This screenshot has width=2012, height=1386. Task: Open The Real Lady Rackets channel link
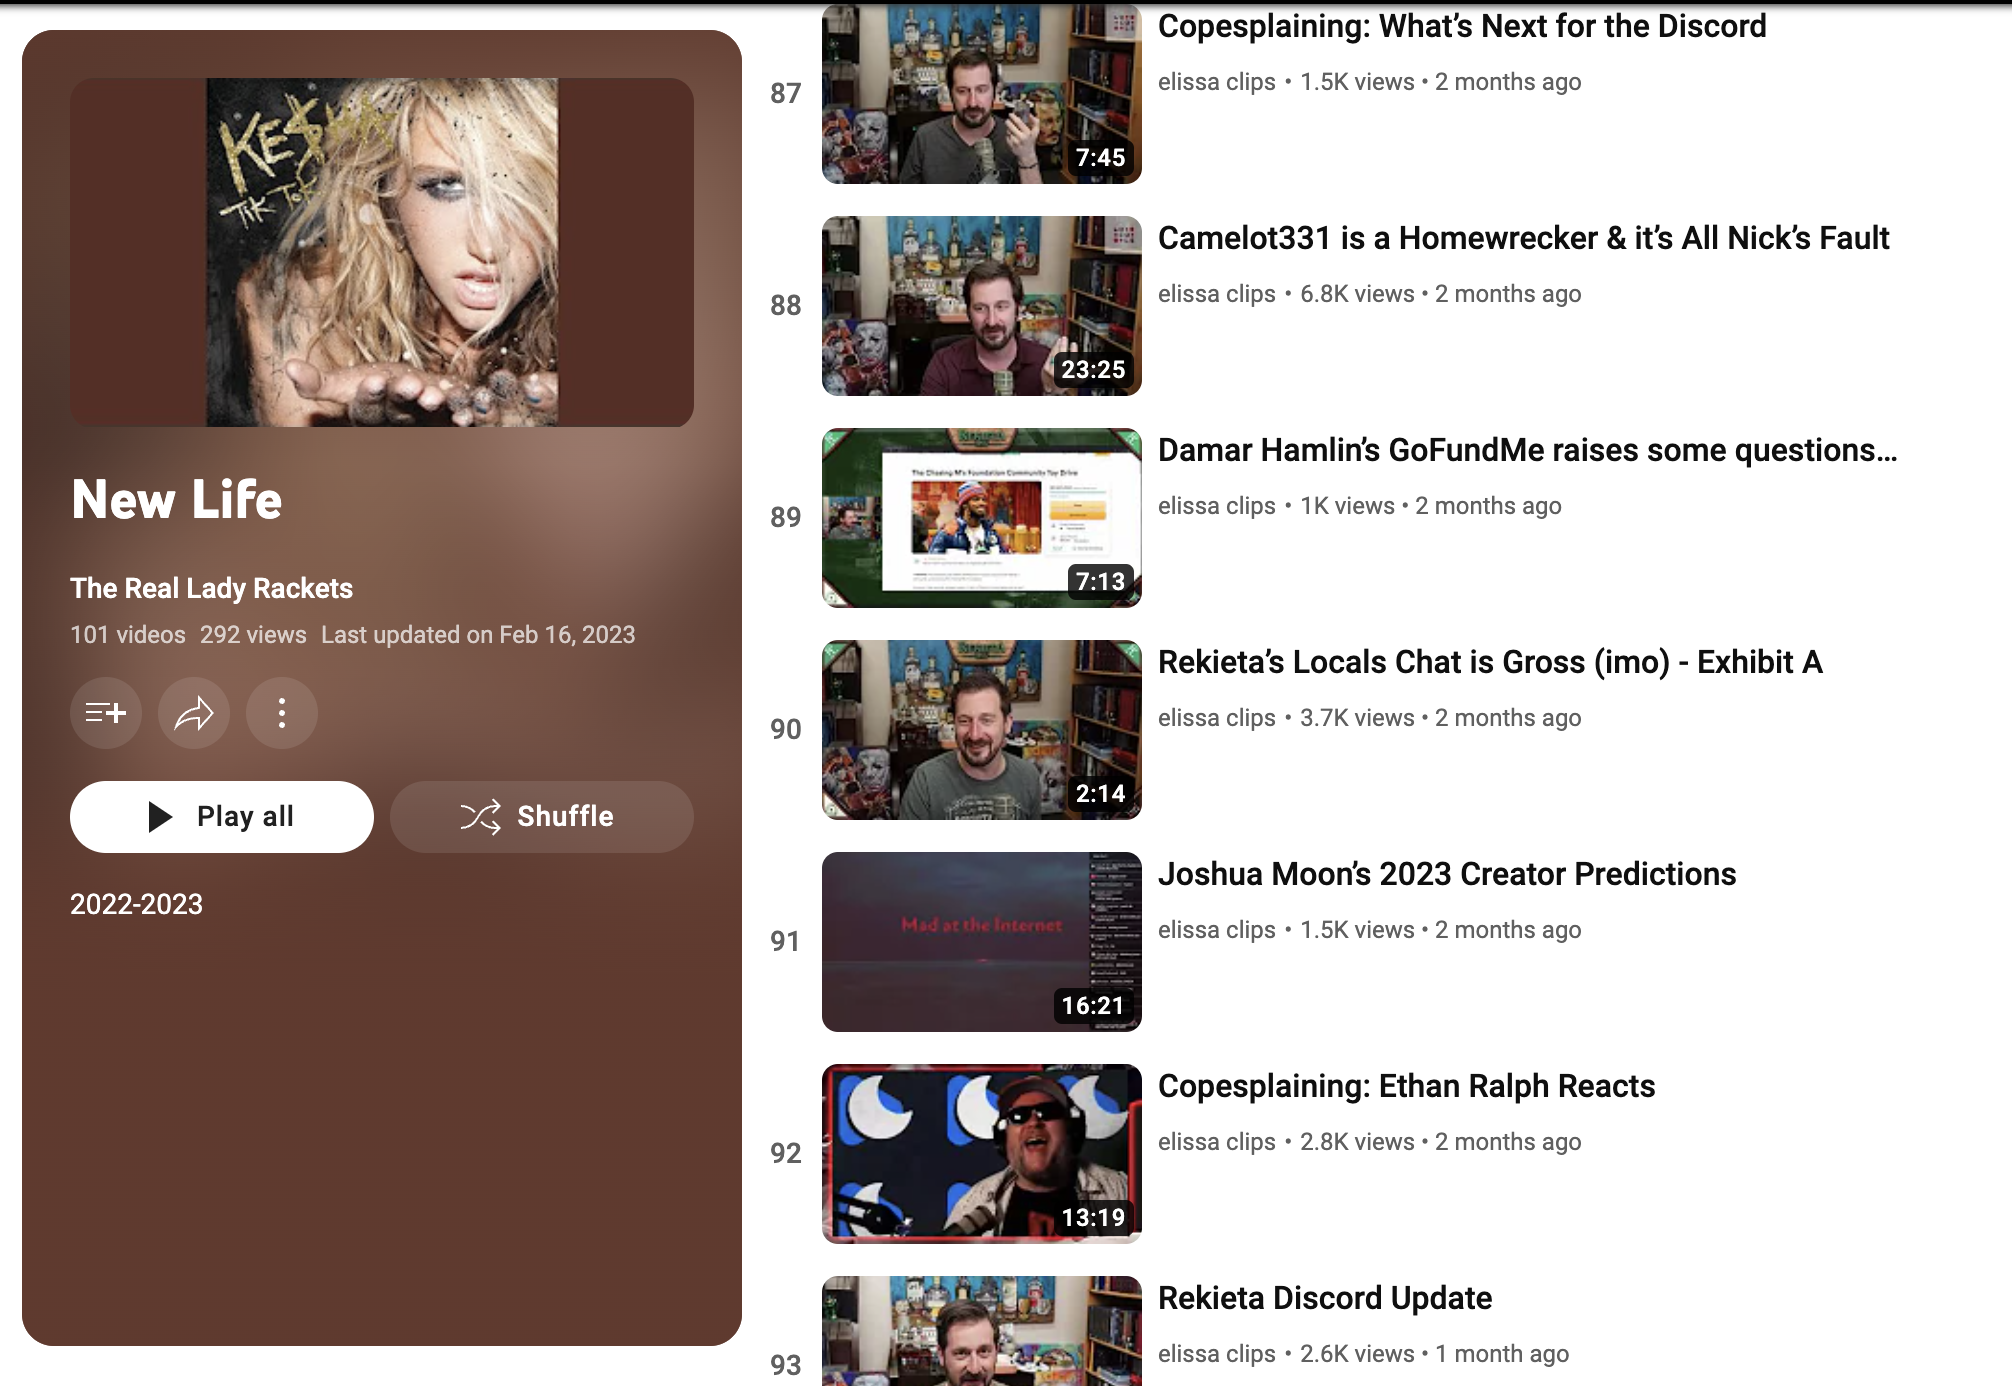click(211, 588)
